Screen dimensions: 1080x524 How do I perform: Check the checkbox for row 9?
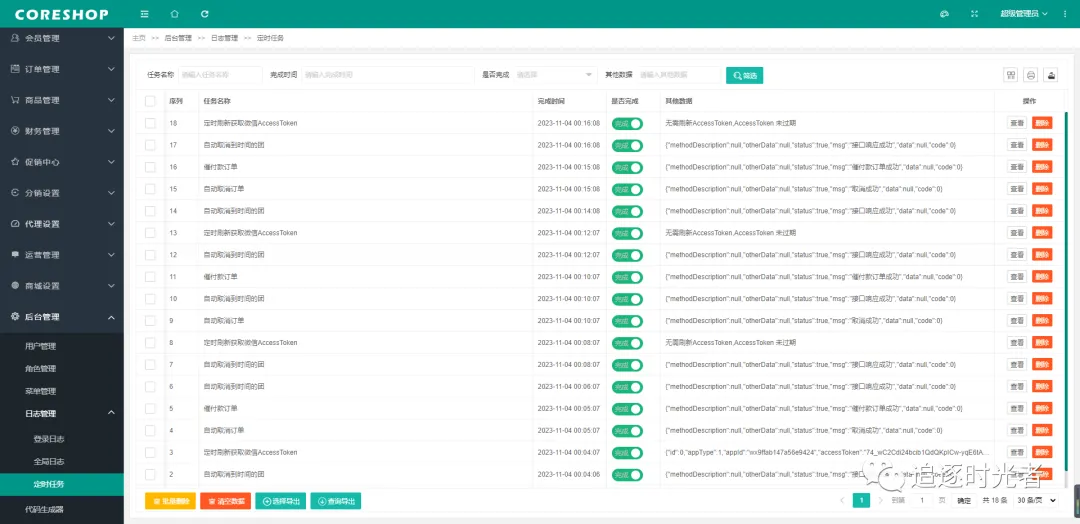pyautogui.click(x=150, y=321)
